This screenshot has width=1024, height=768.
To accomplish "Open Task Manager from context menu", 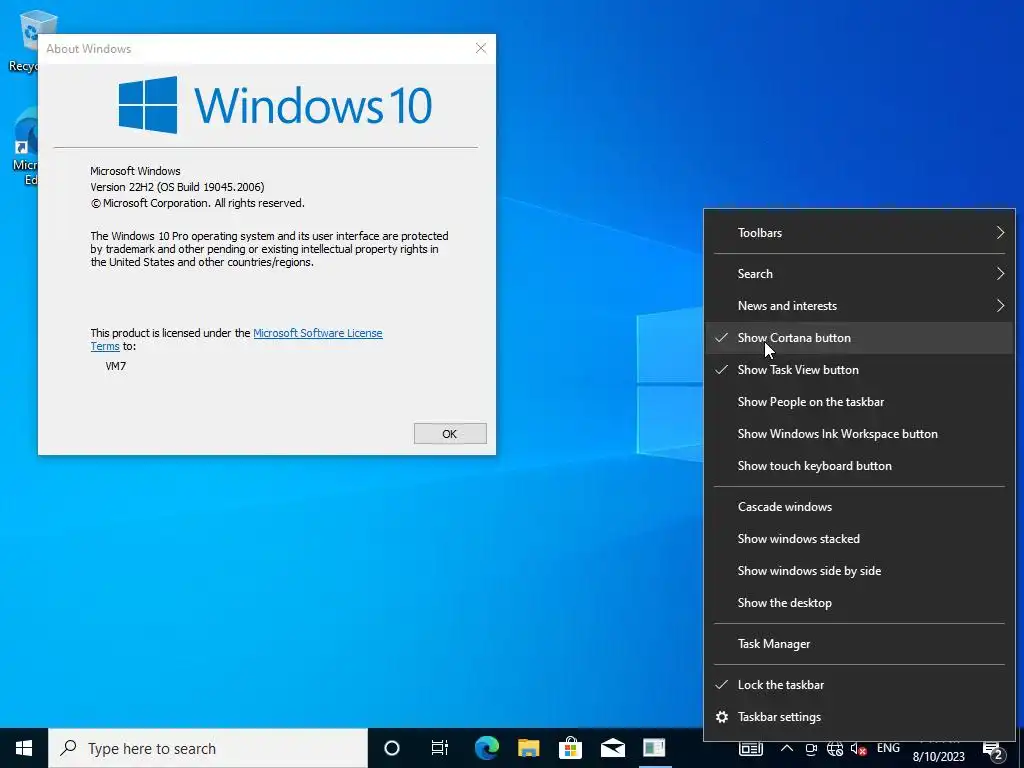I will (x=859, y=644).
